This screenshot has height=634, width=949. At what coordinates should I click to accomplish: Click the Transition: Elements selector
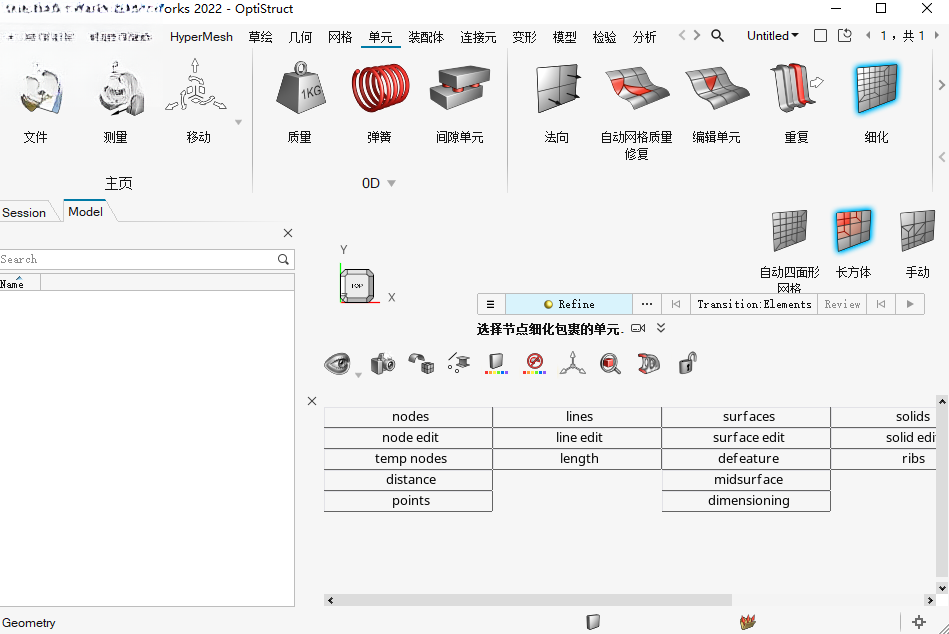[754, 304]
